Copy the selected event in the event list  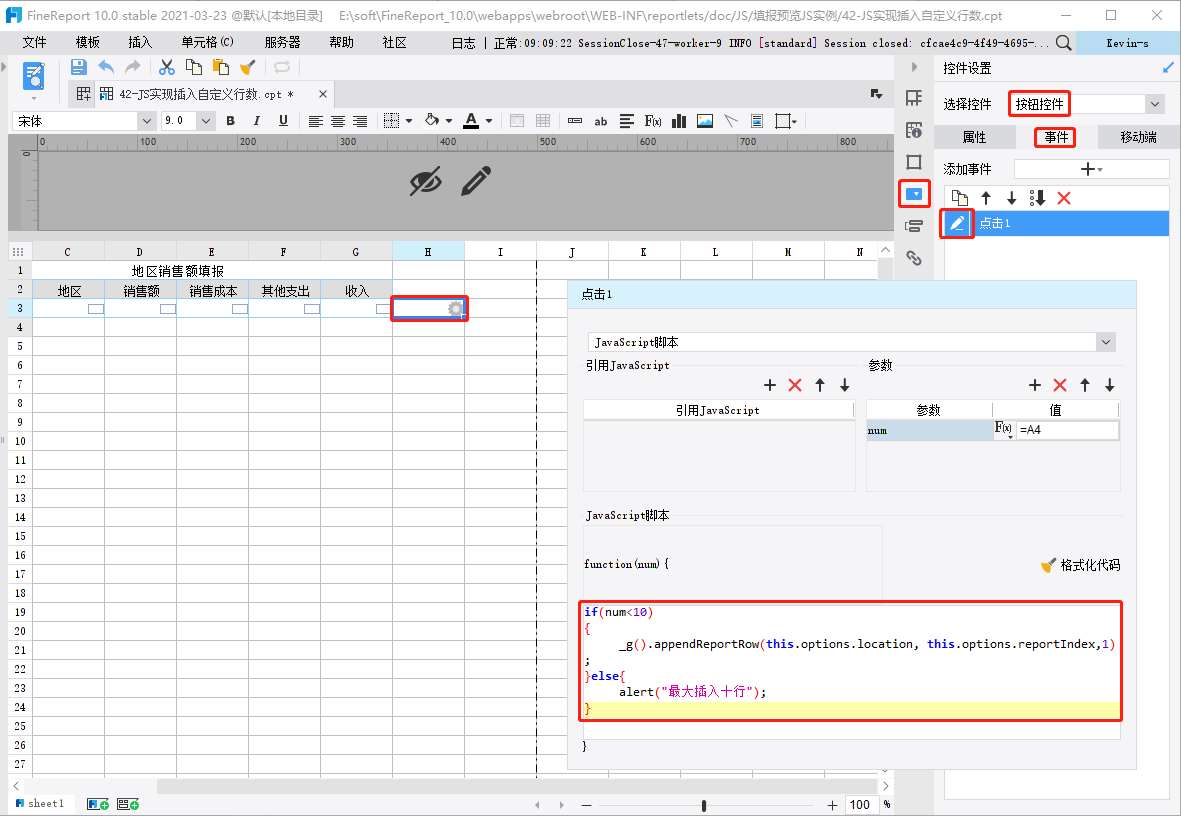pyautogui.click(x=960, y=197)
